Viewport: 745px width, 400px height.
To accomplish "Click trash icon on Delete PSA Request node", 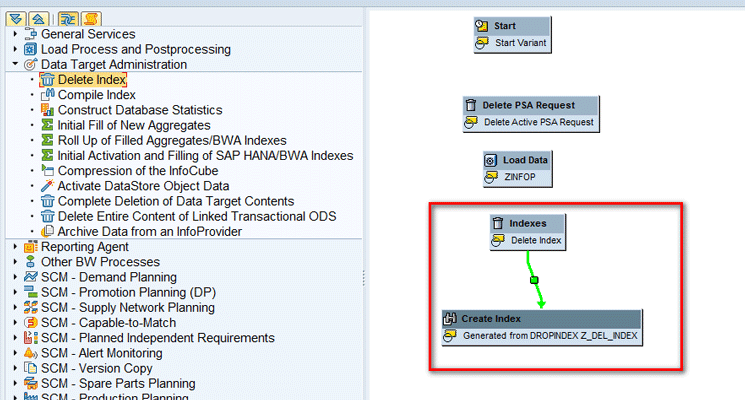I will point(470,105).
